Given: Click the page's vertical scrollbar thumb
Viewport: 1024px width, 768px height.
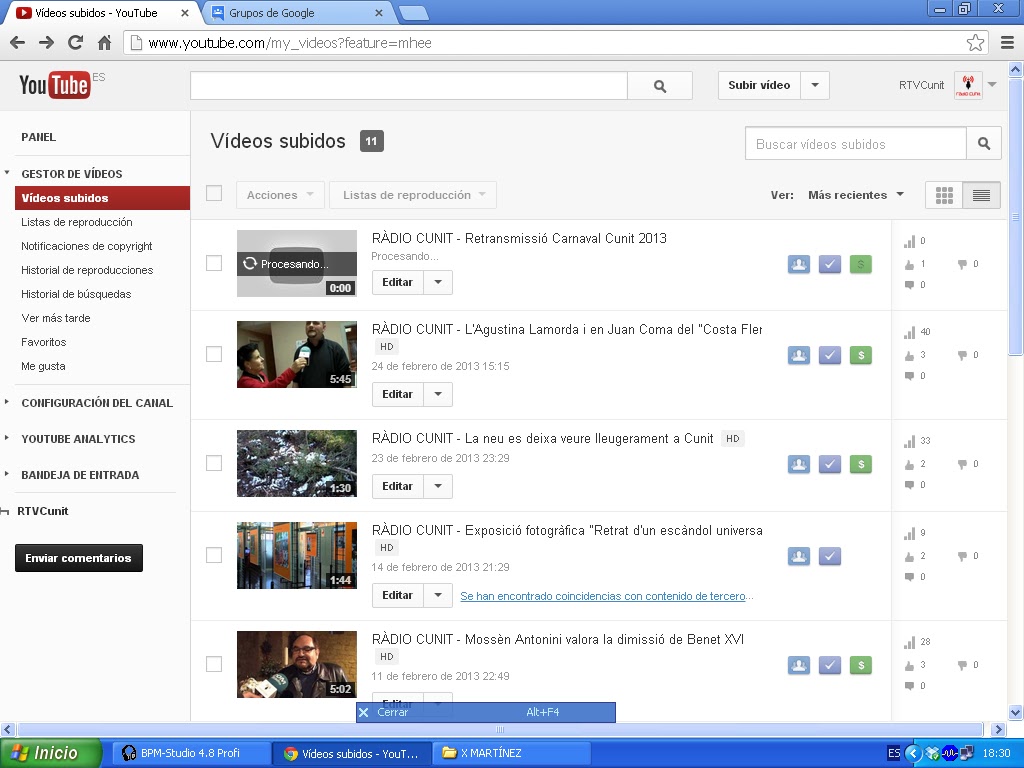Looking at the screenshot, I should coord(1016,217).
